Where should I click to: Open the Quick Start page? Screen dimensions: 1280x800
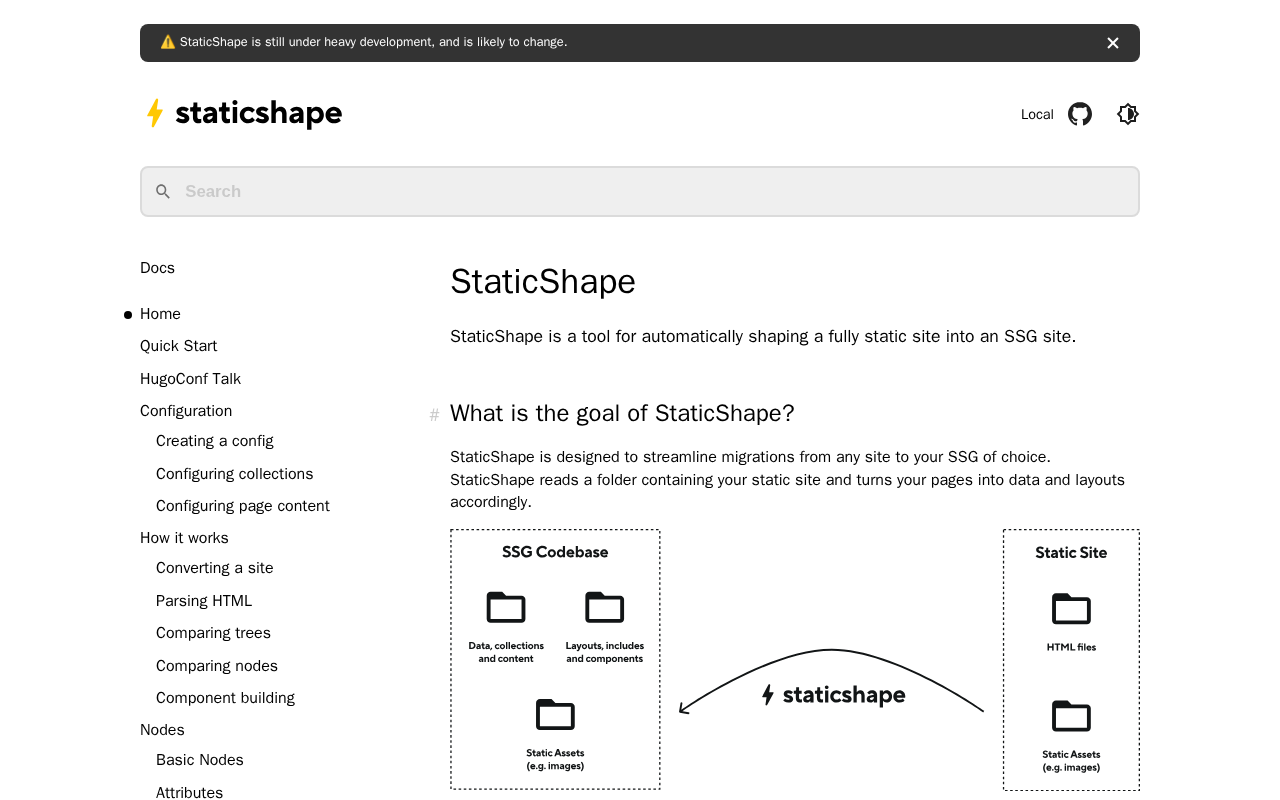pos(178,346)
